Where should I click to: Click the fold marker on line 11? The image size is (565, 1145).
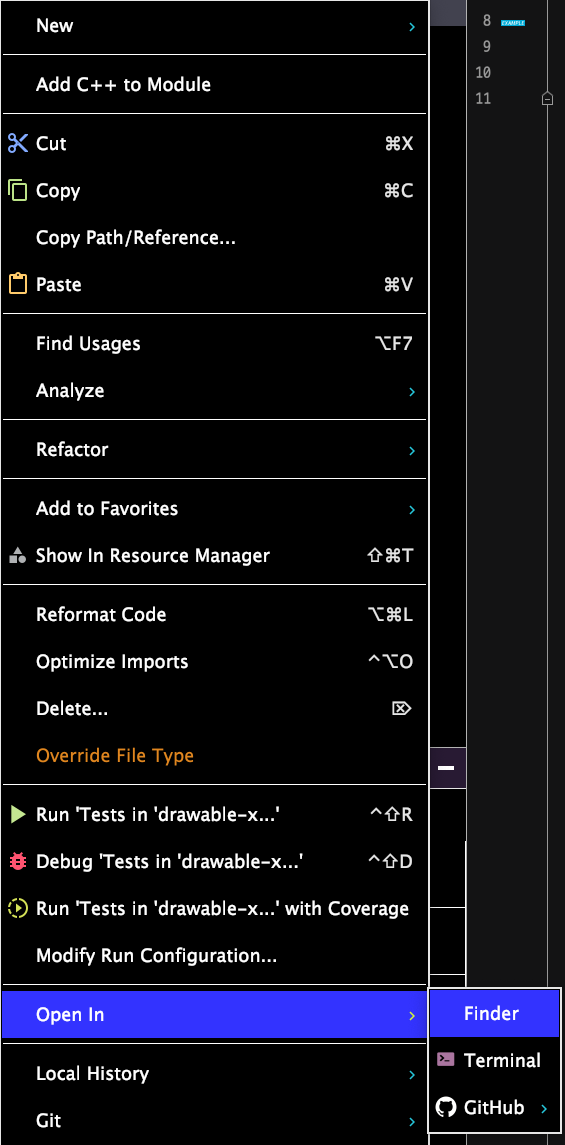click(547, 99)
